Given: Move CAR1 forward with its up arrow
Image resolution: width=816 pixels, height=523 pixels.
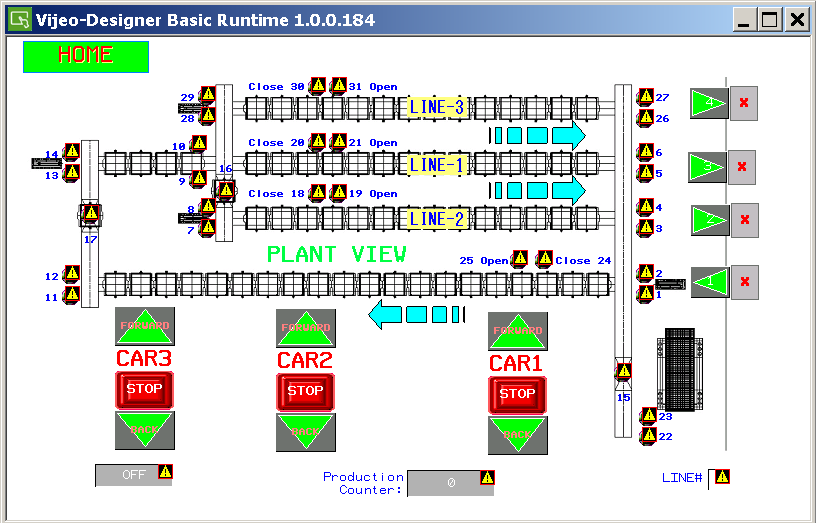Looking at the screenshot, I should [518, 331].
